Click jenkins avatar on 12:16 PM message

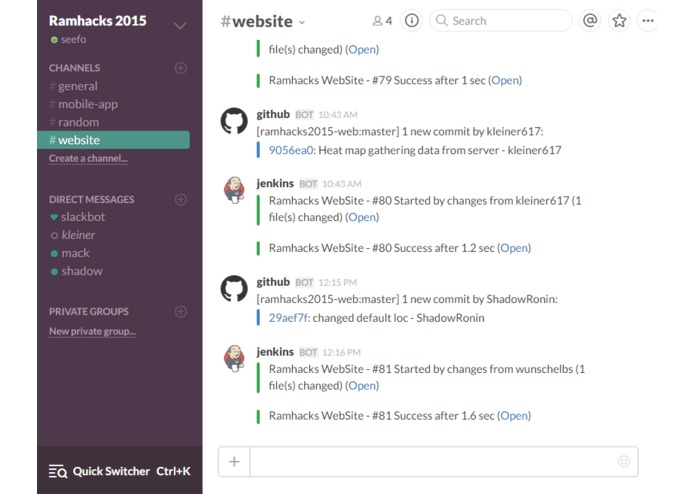click(x=234, y=358)
